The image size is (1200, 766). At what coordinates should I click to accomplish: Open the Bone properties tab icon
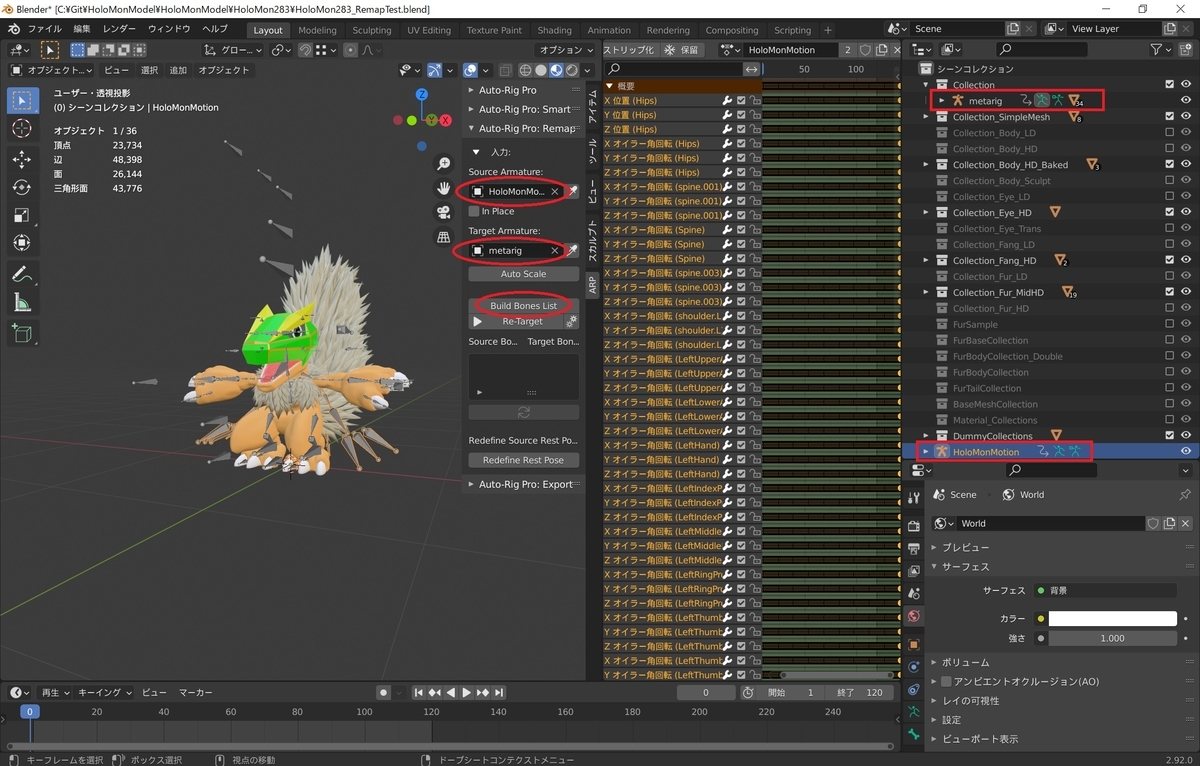(x=913, y=735)
